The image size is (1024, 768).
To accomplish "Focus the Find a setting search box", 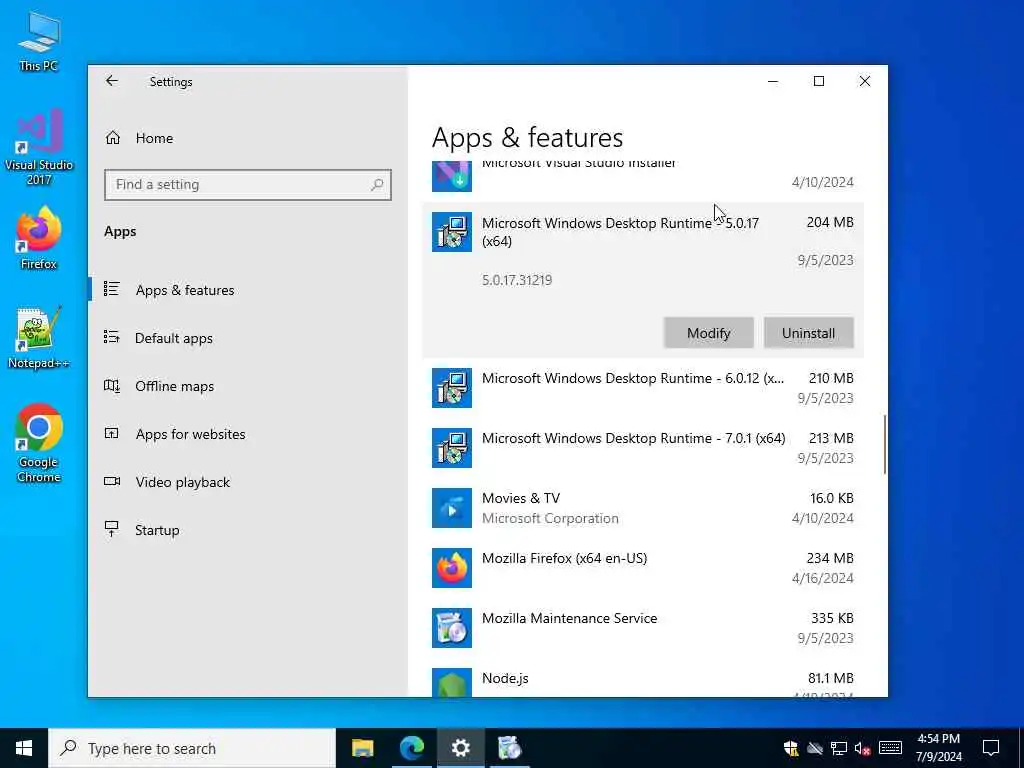I will (x=248, y=185).
